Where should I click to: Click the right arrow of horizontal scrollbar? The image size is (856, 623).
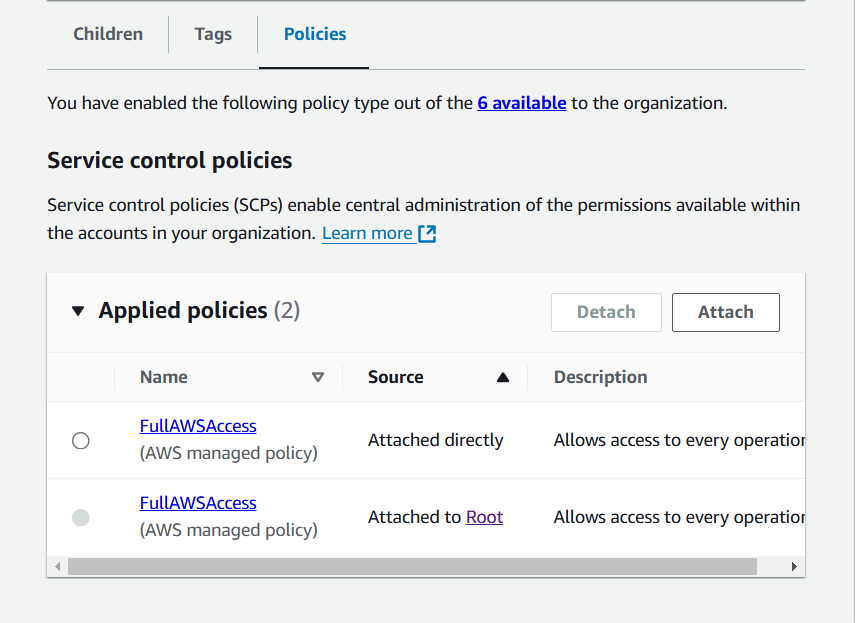(794, 567)
